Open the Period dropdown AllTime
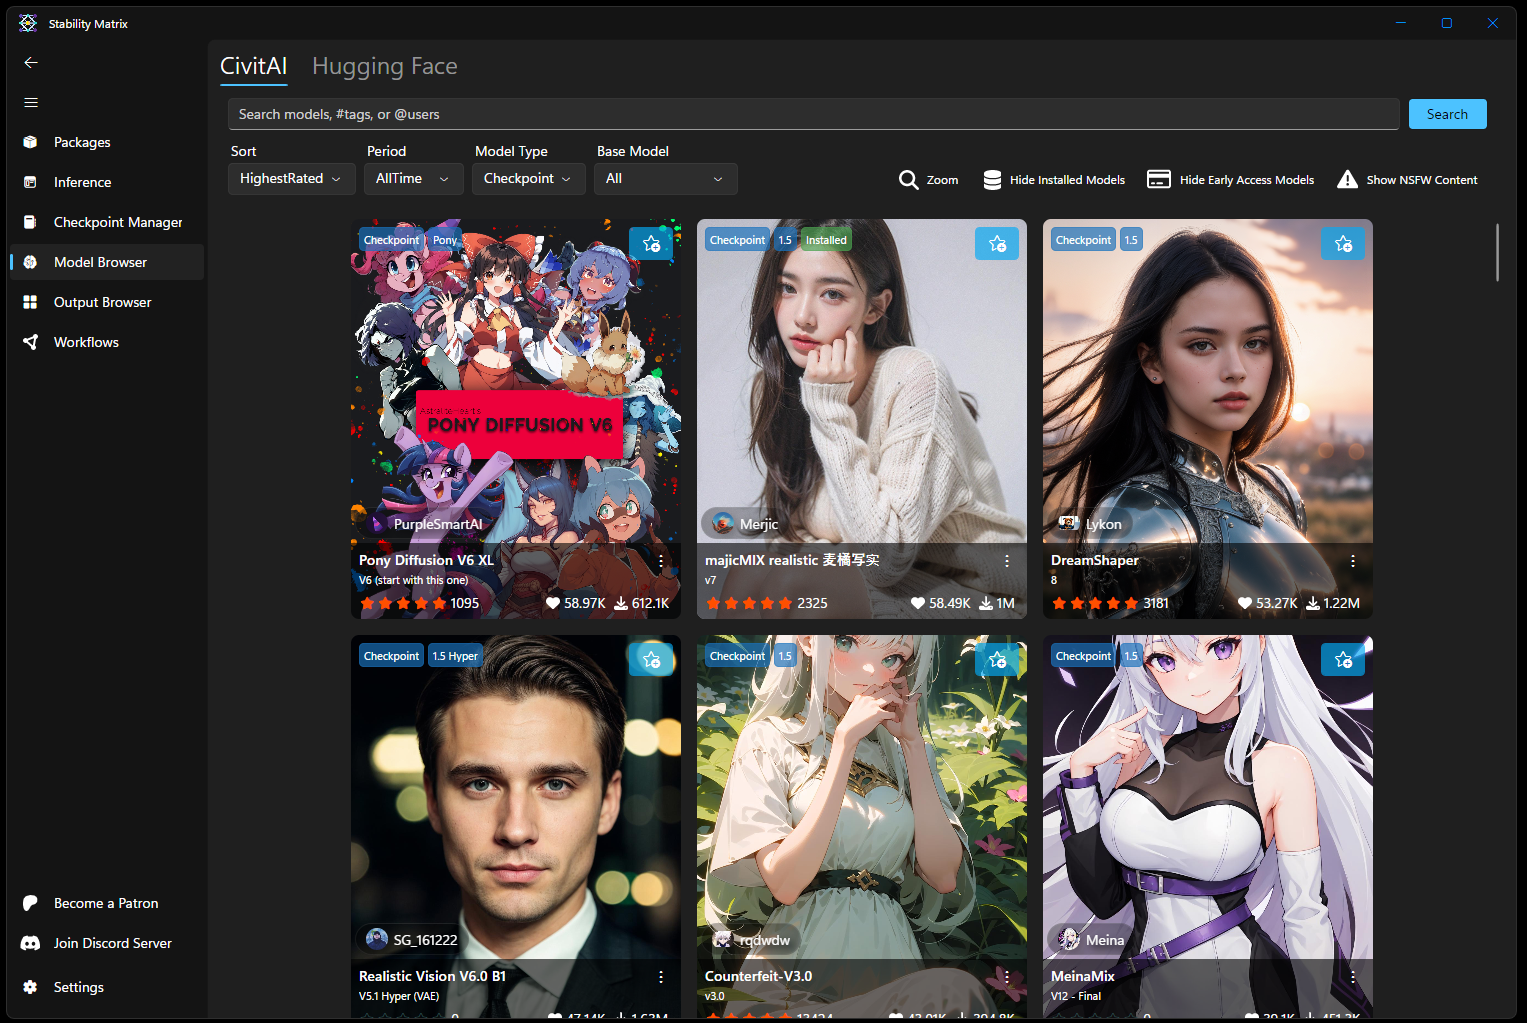 pyautogui.click(x=413, y=179)
